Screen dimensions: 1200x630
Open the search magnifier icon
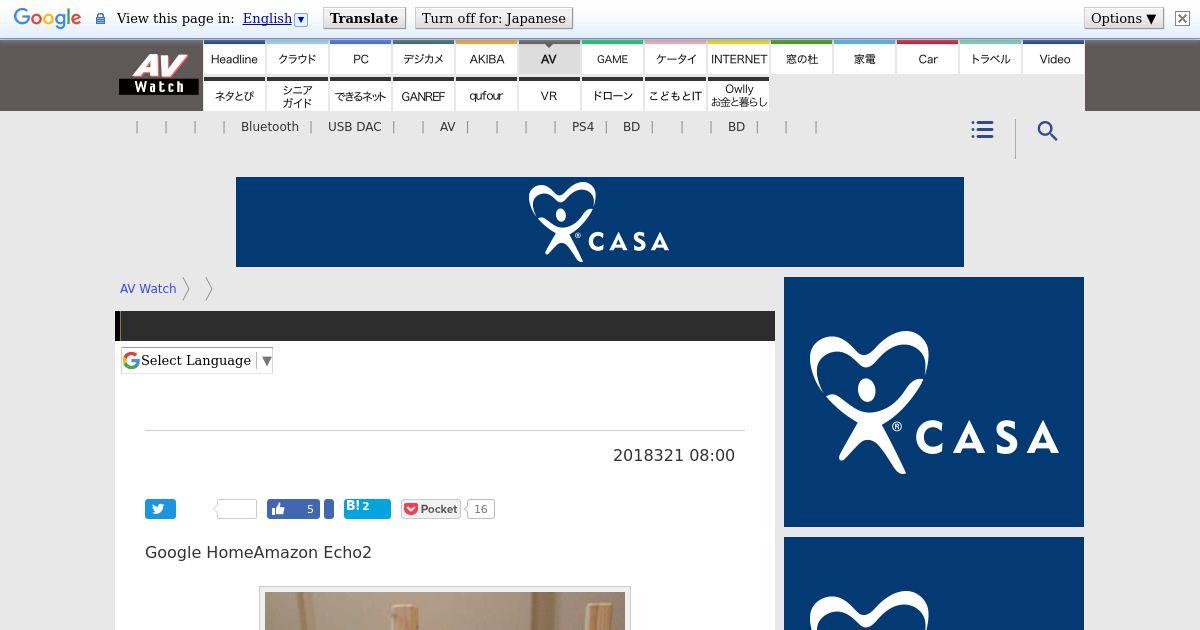1047,131
